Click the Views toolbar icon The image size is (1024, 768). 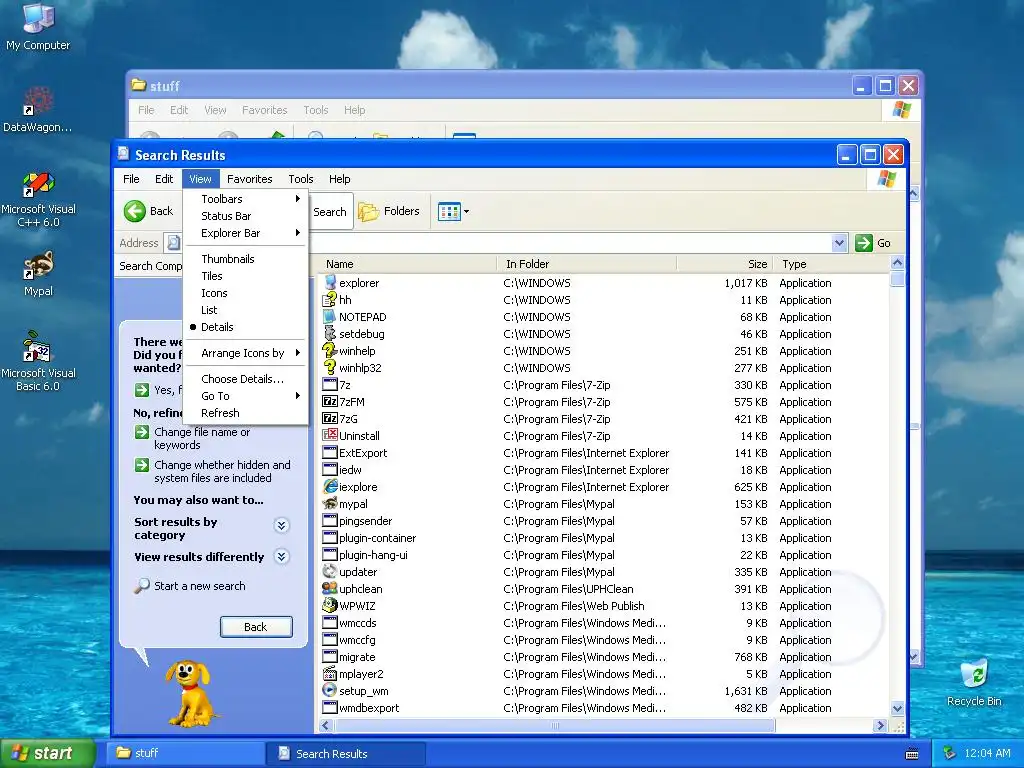[449, 211]
